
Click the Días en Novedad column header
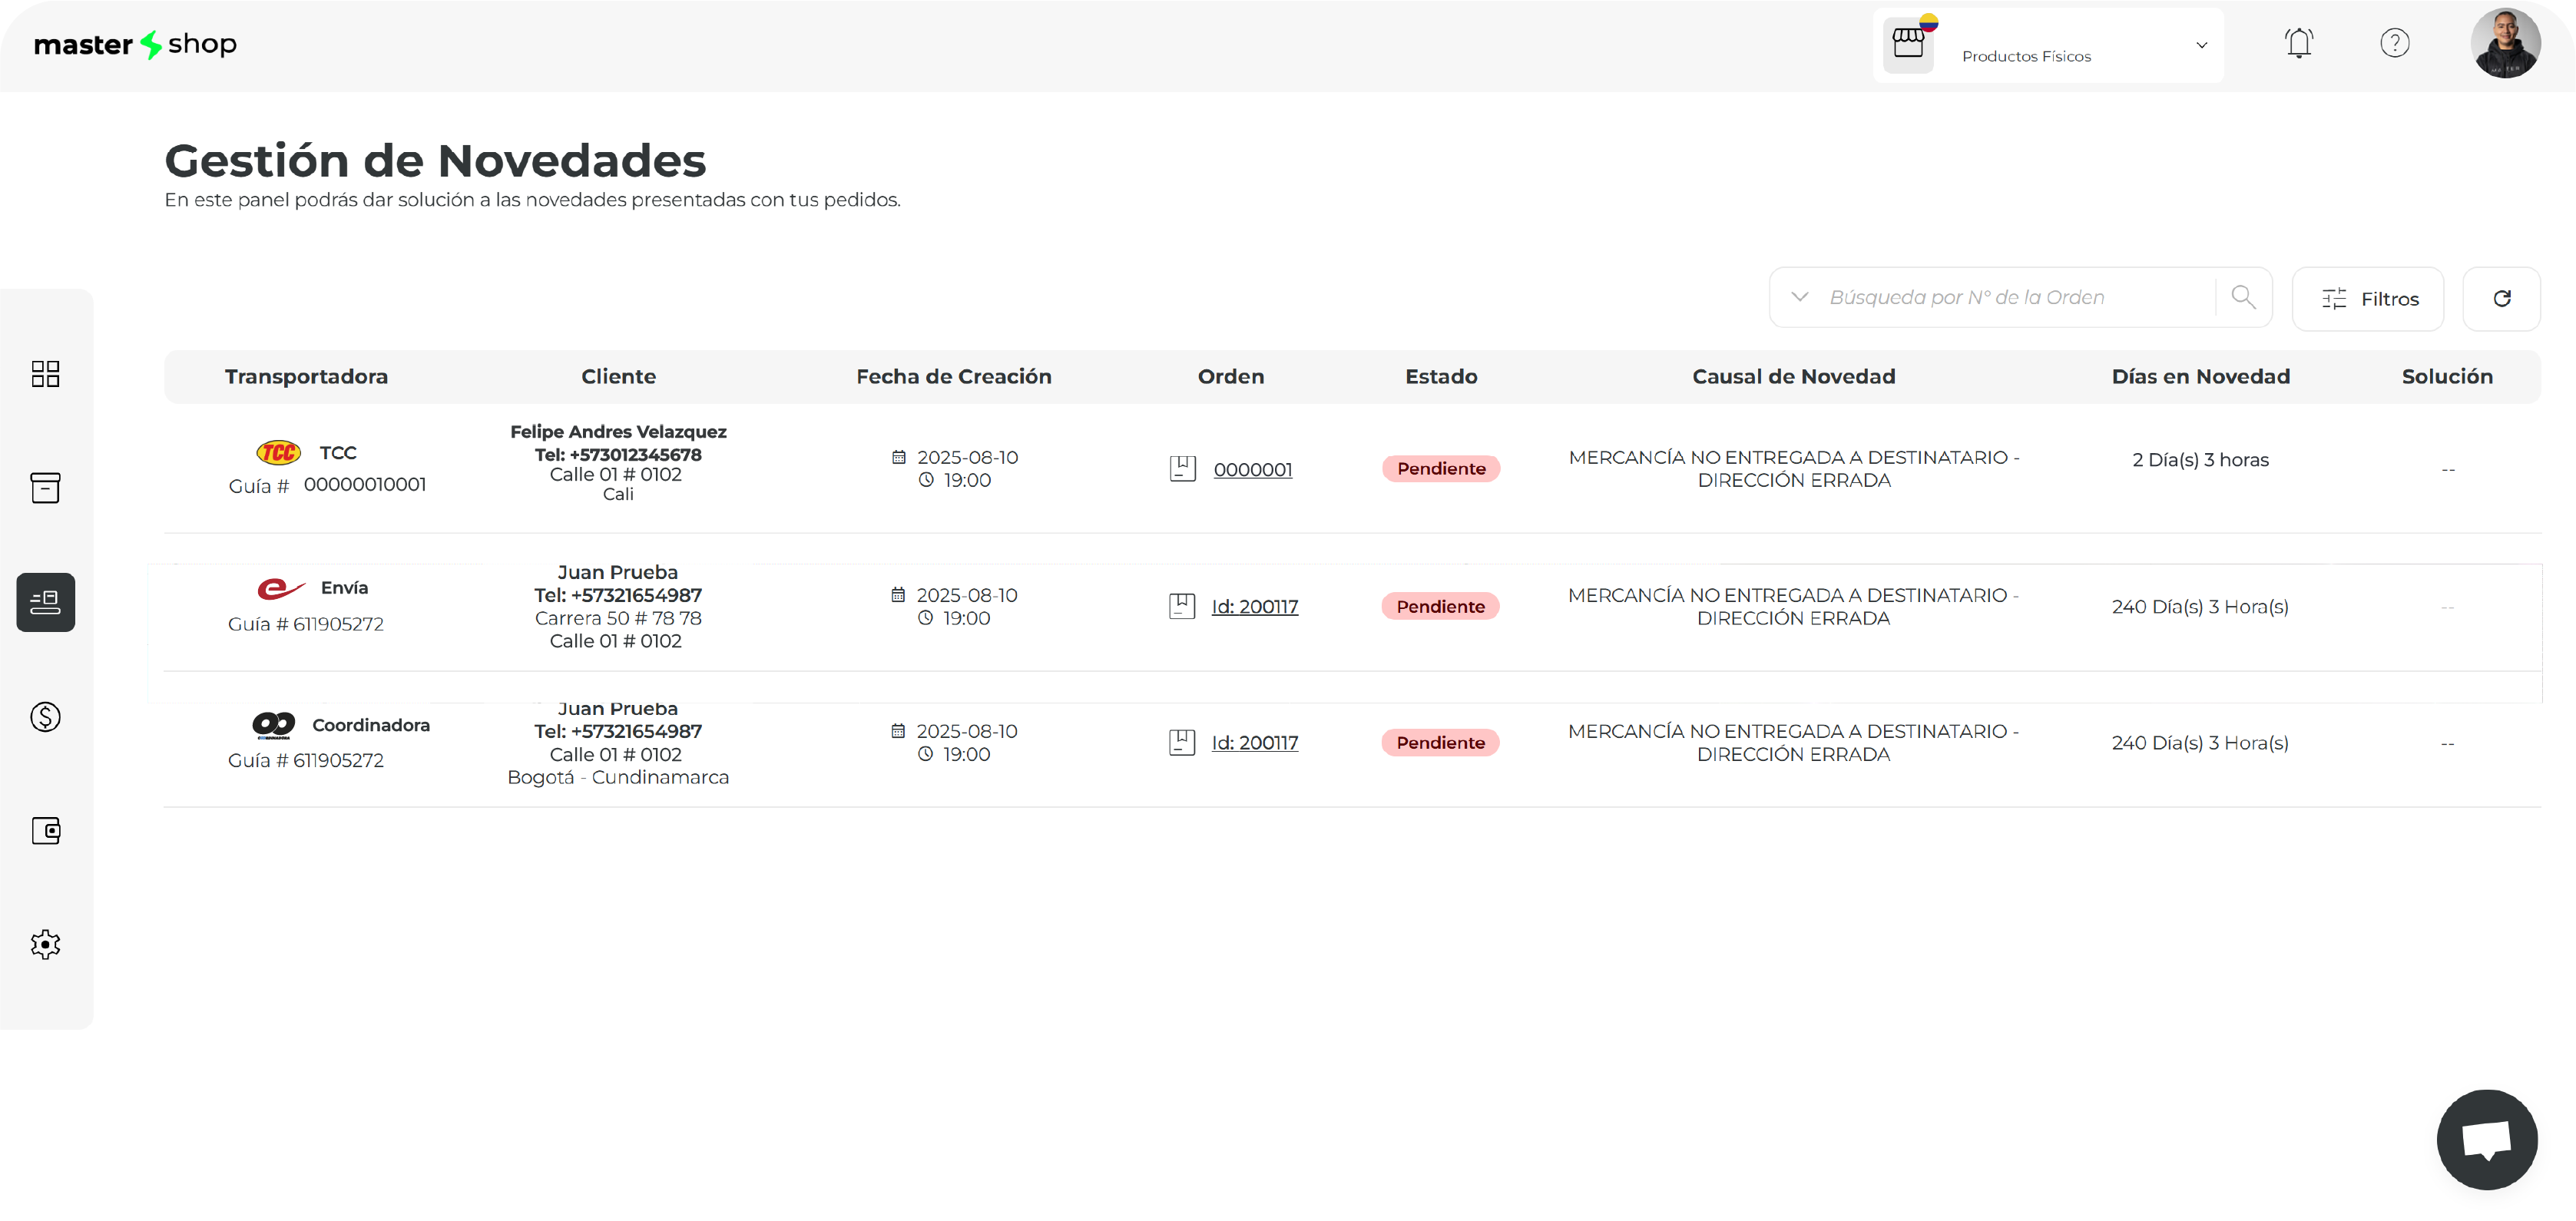click(x=2200, y=376)
